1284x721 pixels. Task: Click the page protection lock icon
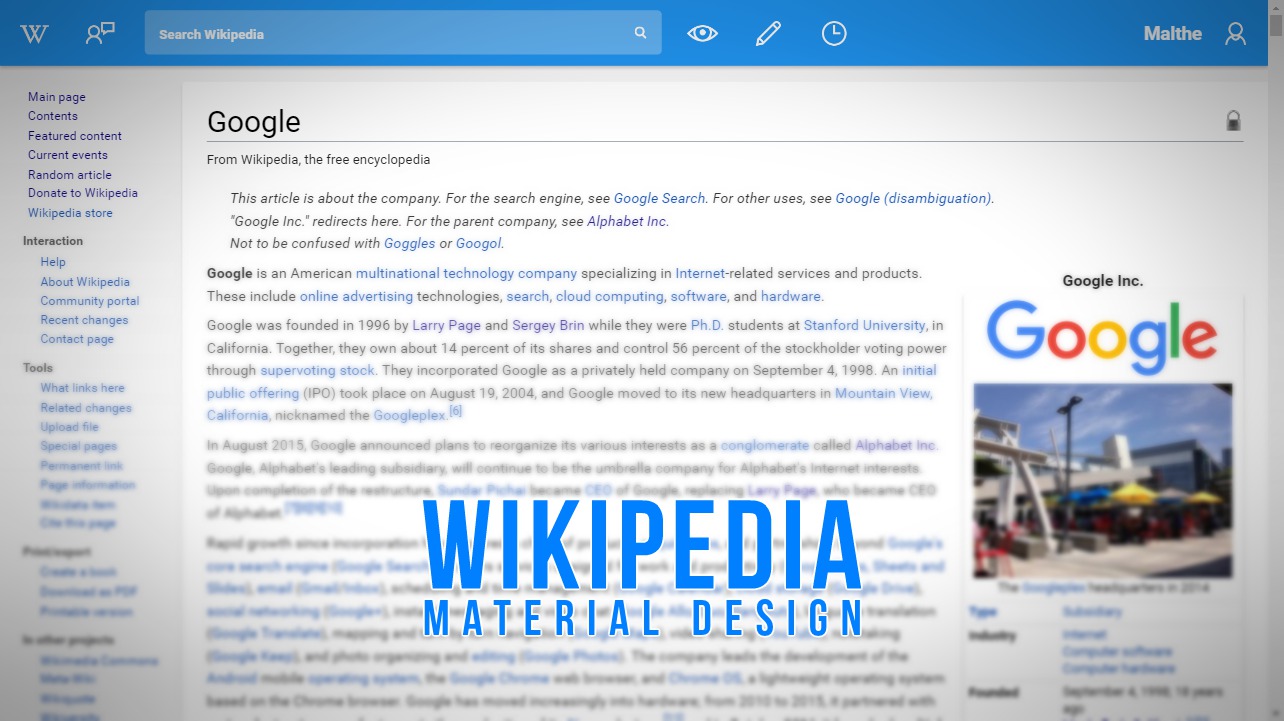pyautogui.click(x=1234, y=119)
